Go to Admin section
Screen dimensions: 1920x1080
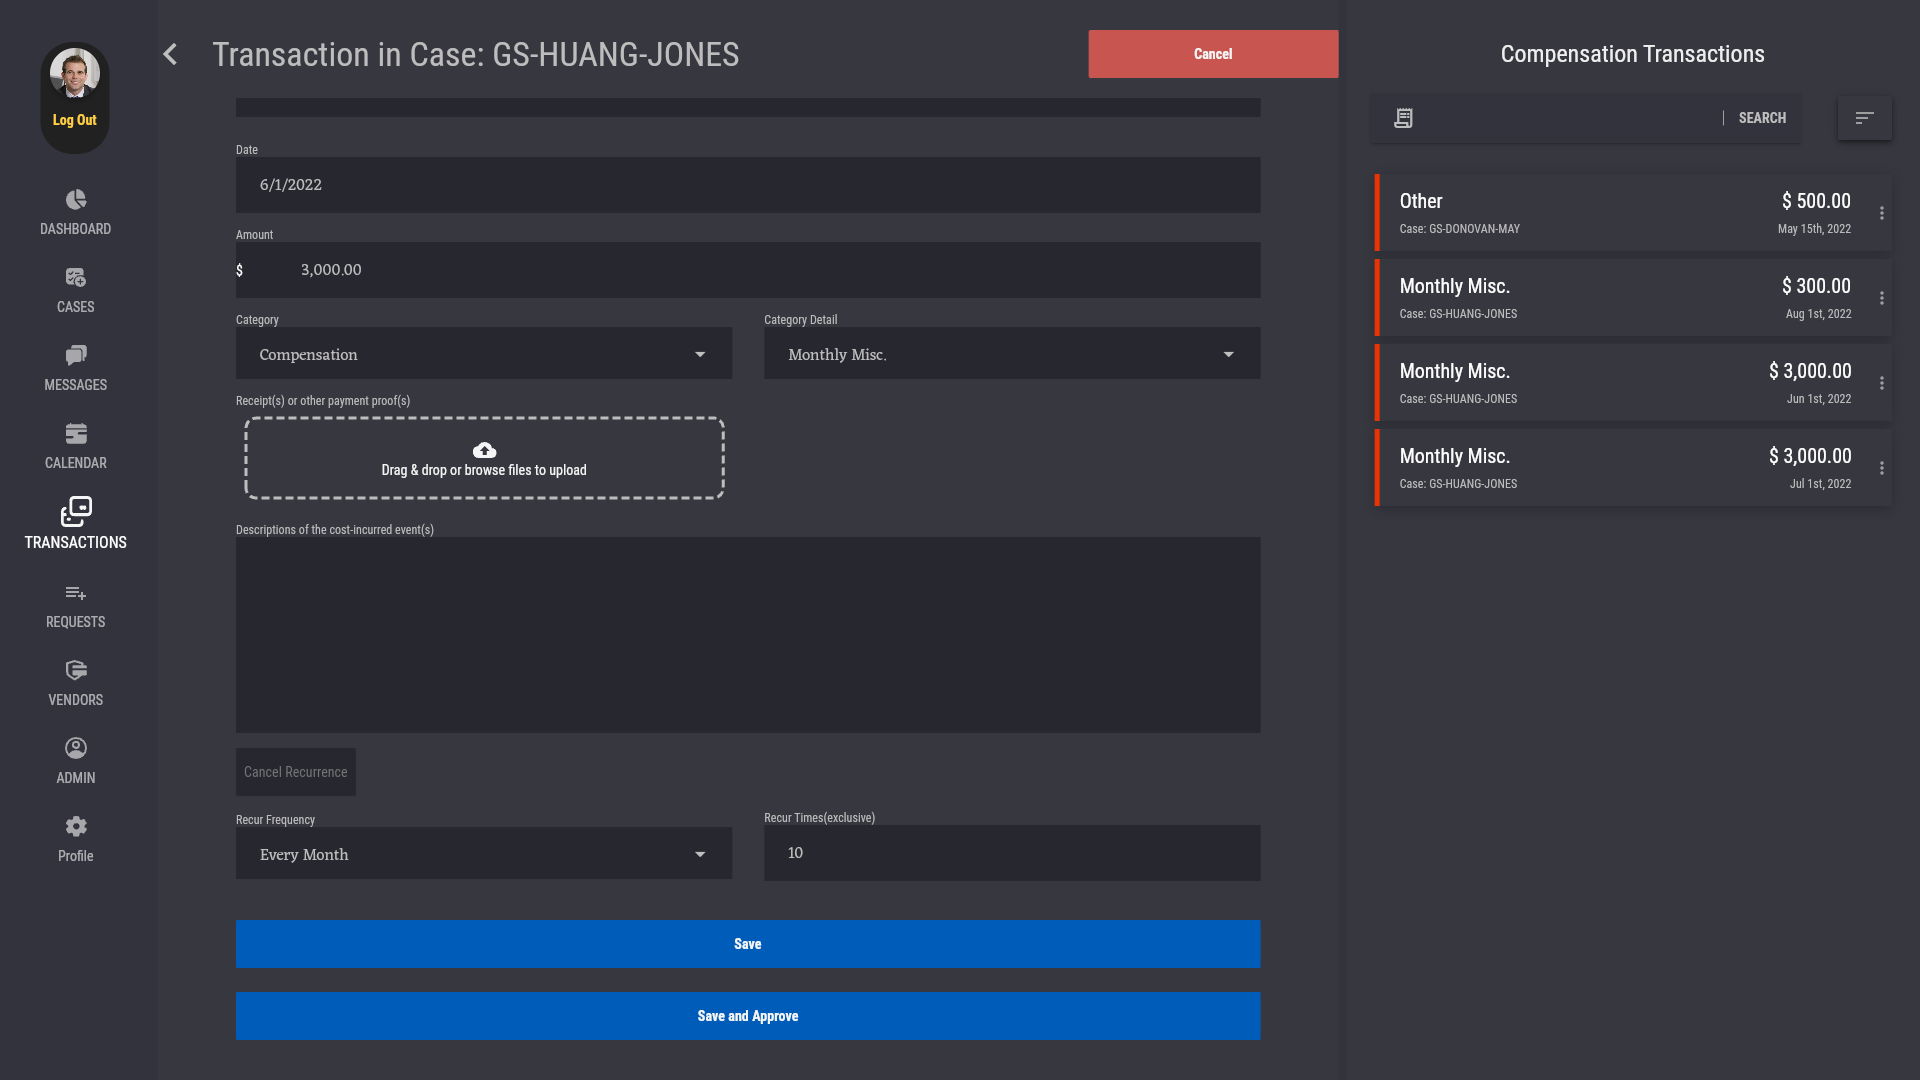(76, 760)
